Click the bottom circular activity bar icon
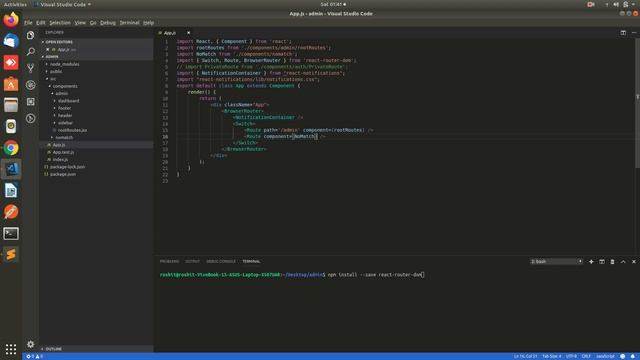Screen dimensions: 640x360 tap(31, 118)
